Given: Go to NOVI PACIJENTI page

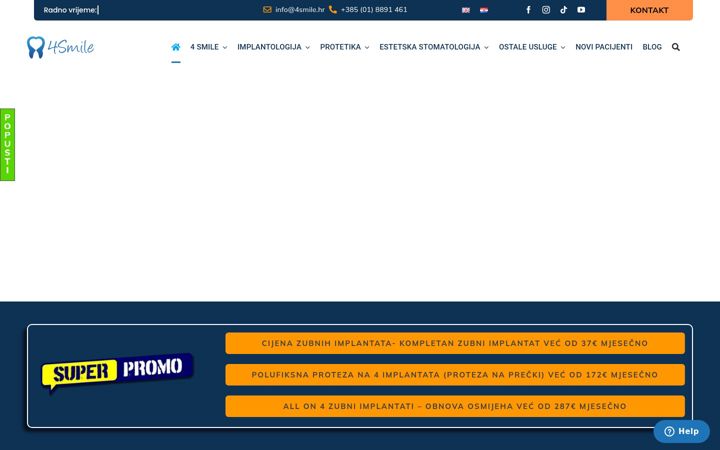Looking at the screenshot, I should [x=604, y=47].
